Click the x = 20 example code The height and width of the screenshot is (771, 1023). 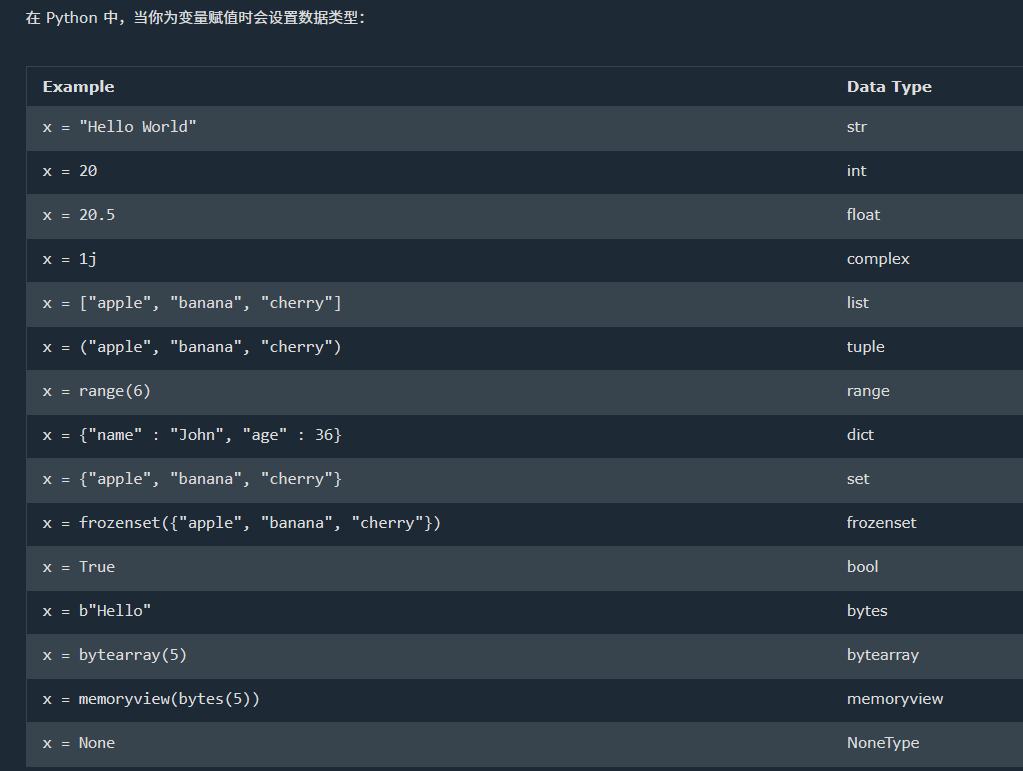70,171
